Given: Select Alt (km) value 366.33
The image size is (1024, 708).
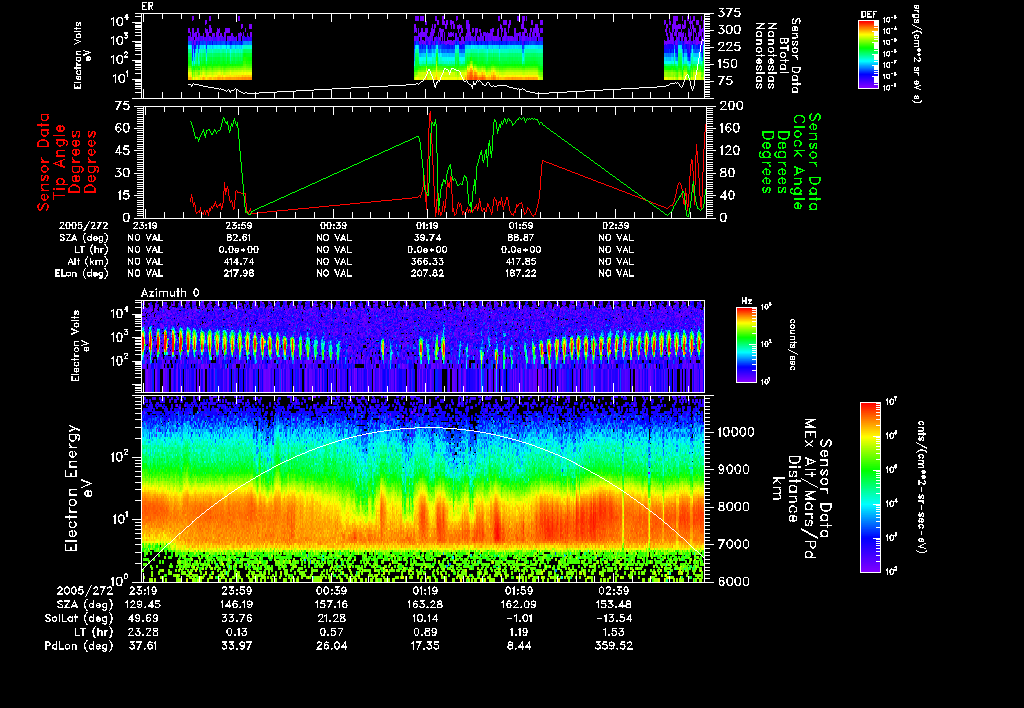Looking at the screenshot, I should (x=427, y=262).
